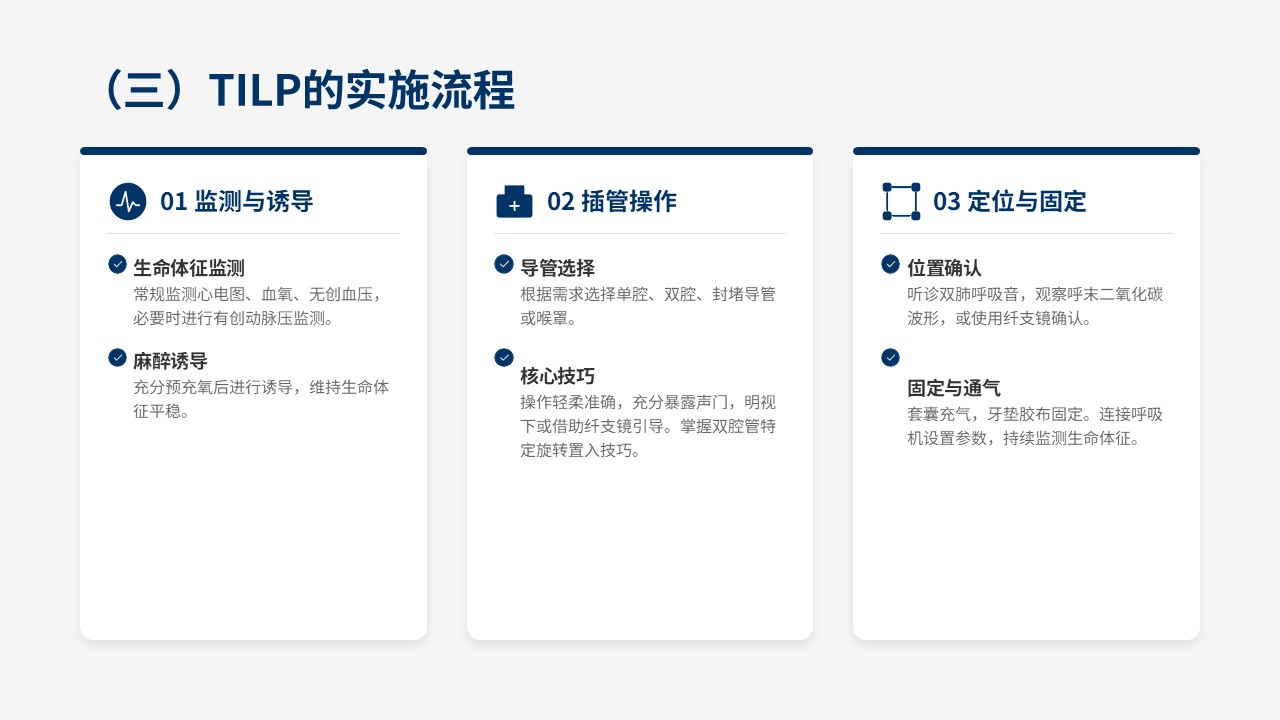Click the dark blue bar atop the 插管操作 card
The height and width of the screenshot is (720, 1280).
tap(640, 151)
